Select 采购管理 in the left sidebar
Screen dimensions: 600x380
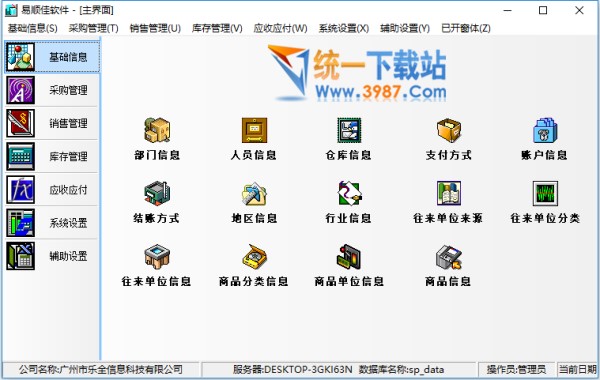52,90
